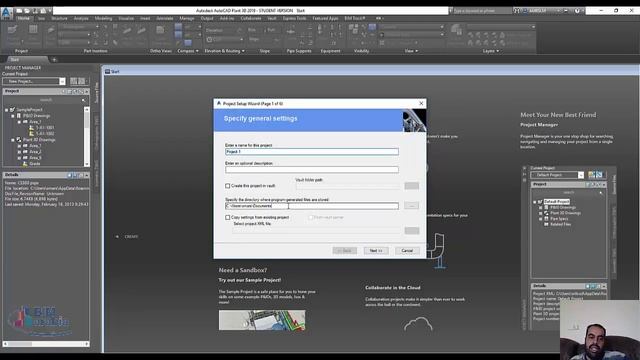This screenshot has height=360, width=640.
Task: Collapse the P&ID Drawings tree node
Action: (x=13, y=116)
